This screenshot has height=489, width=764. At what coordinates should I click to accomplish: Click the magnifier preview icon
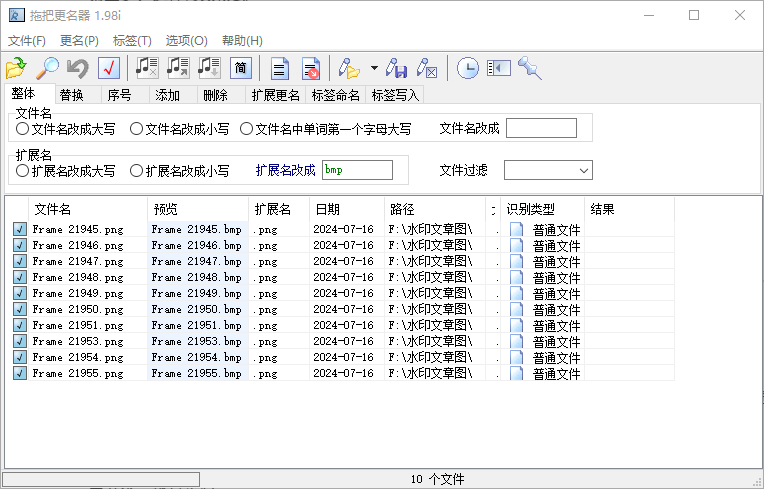(x=47, y=68)
